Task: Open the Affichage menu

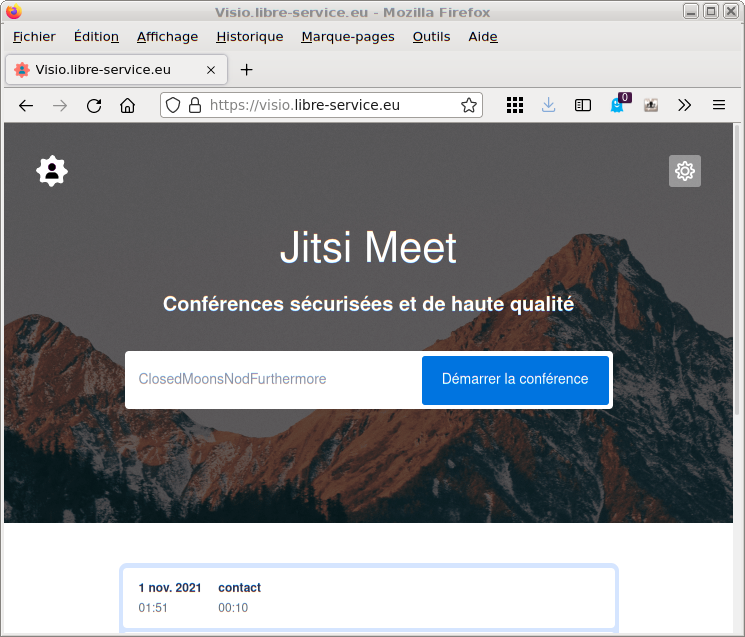Action: coord(167,37)
